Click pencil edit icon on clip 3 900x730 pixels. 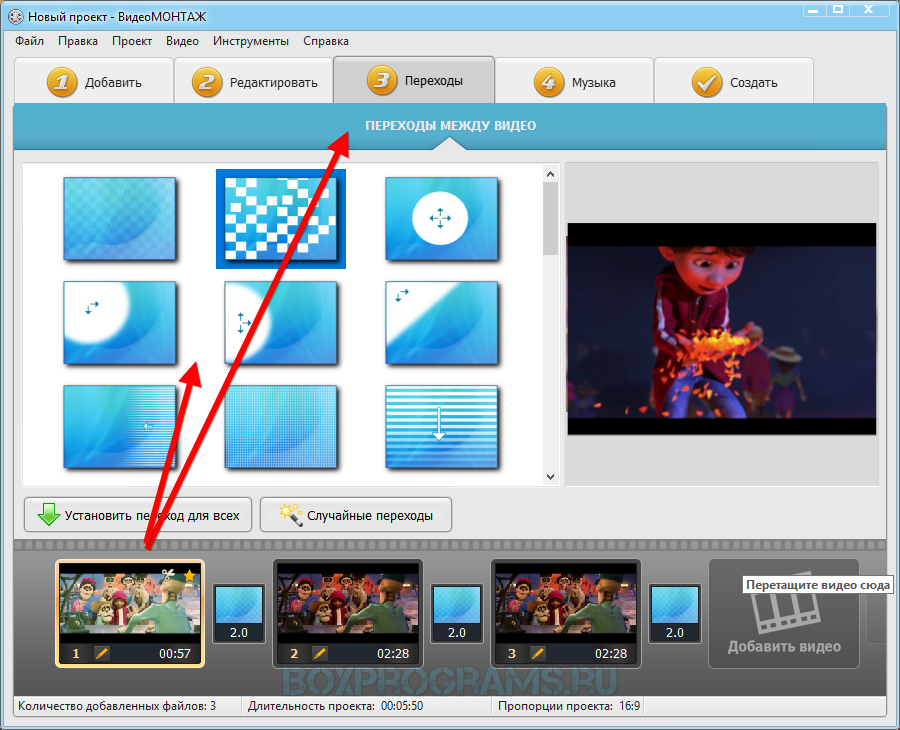click(537, 653)
